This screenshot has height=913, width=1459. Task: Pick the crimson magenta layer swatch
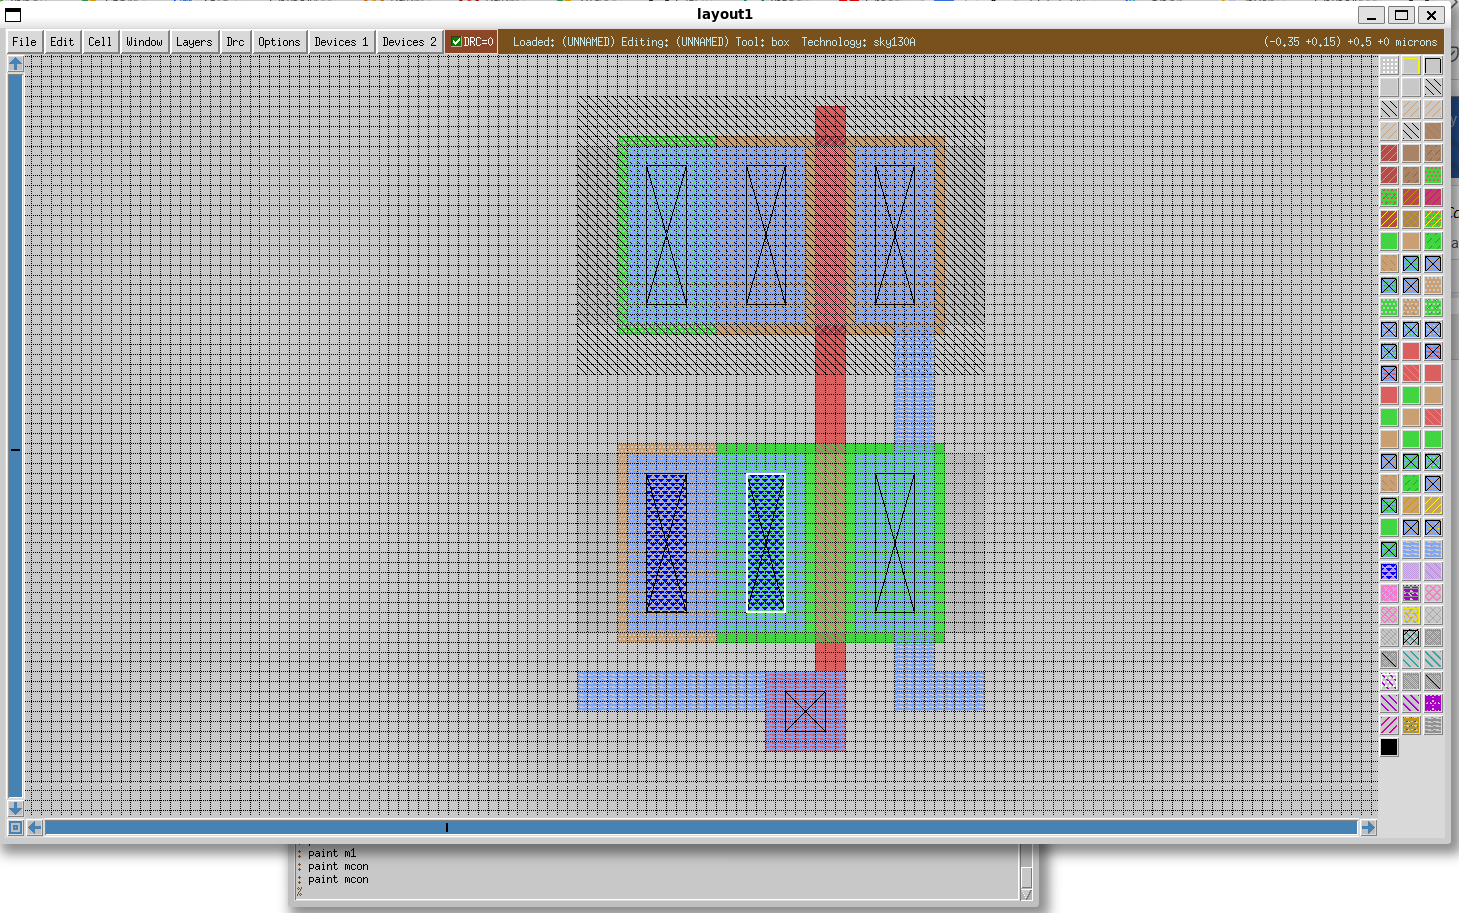click(x=1433, y=197)
